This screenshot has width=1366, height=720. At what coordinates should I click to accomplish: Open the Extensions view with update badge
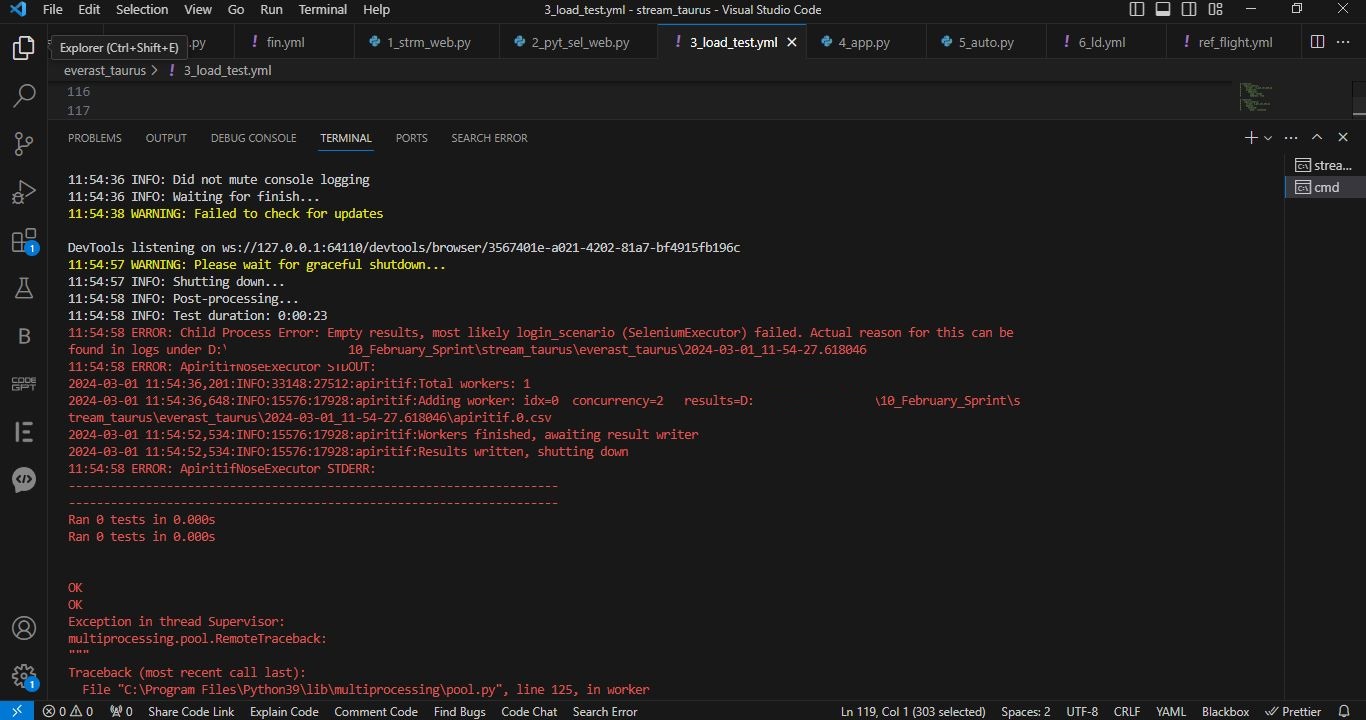[23, 240]
